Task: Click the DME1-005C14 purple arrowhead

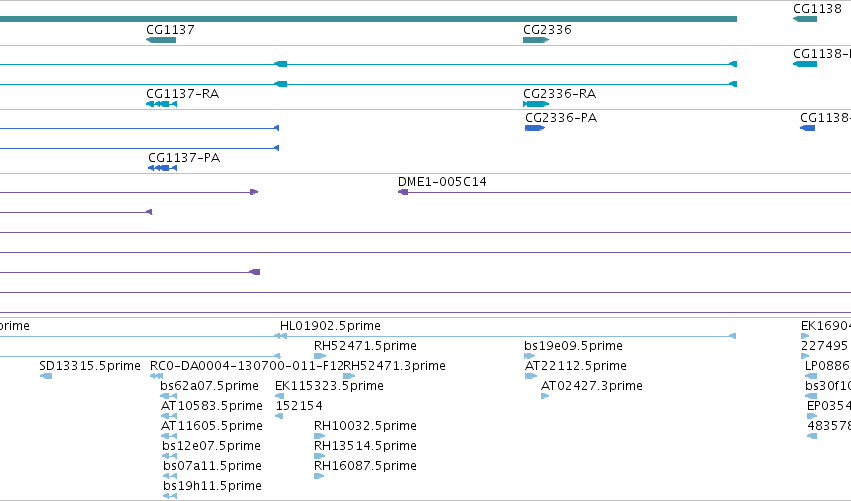Action: 403,192
